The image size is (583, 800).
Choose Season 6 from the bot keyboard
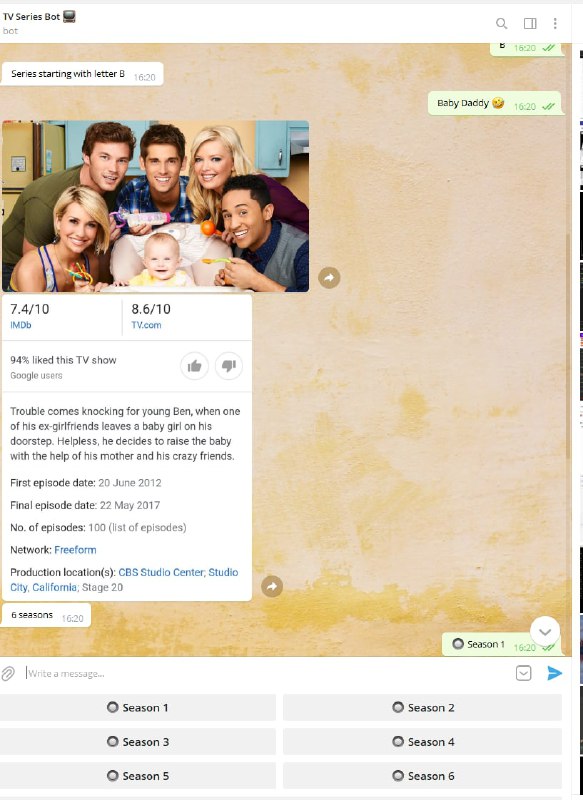click(422, 776)
